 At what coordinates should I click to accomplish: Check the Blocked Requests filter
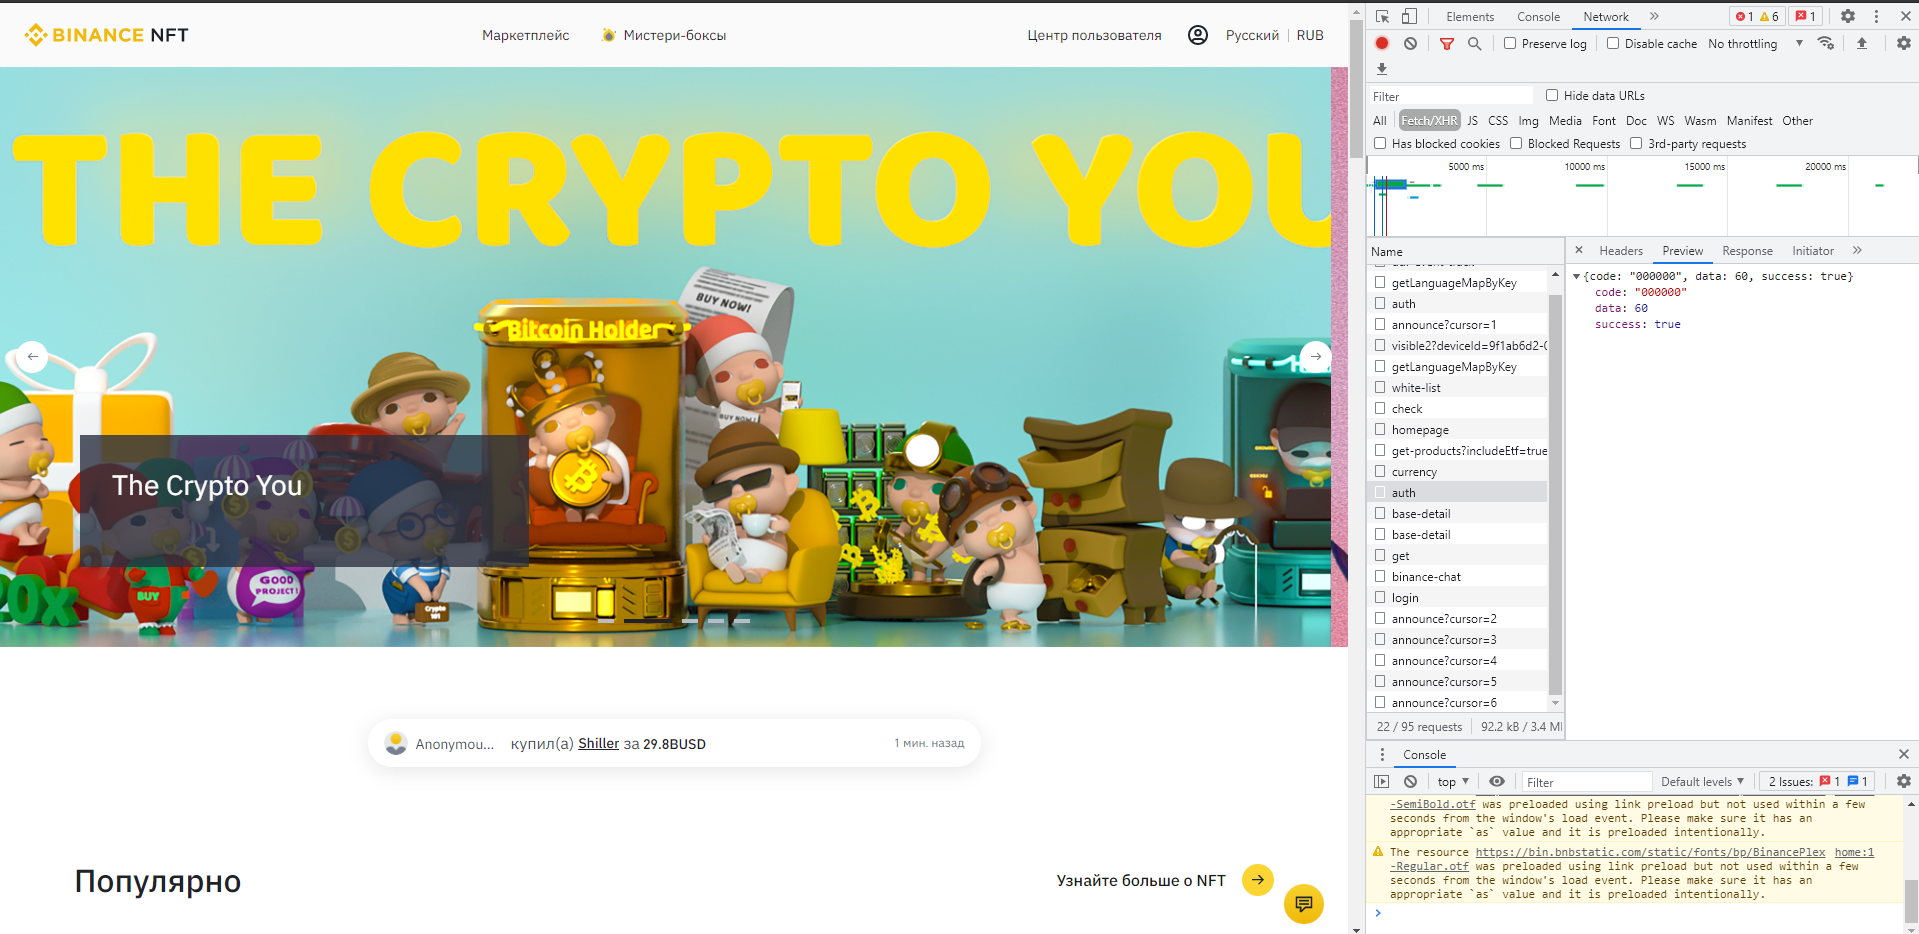(x=1516, y=143)
